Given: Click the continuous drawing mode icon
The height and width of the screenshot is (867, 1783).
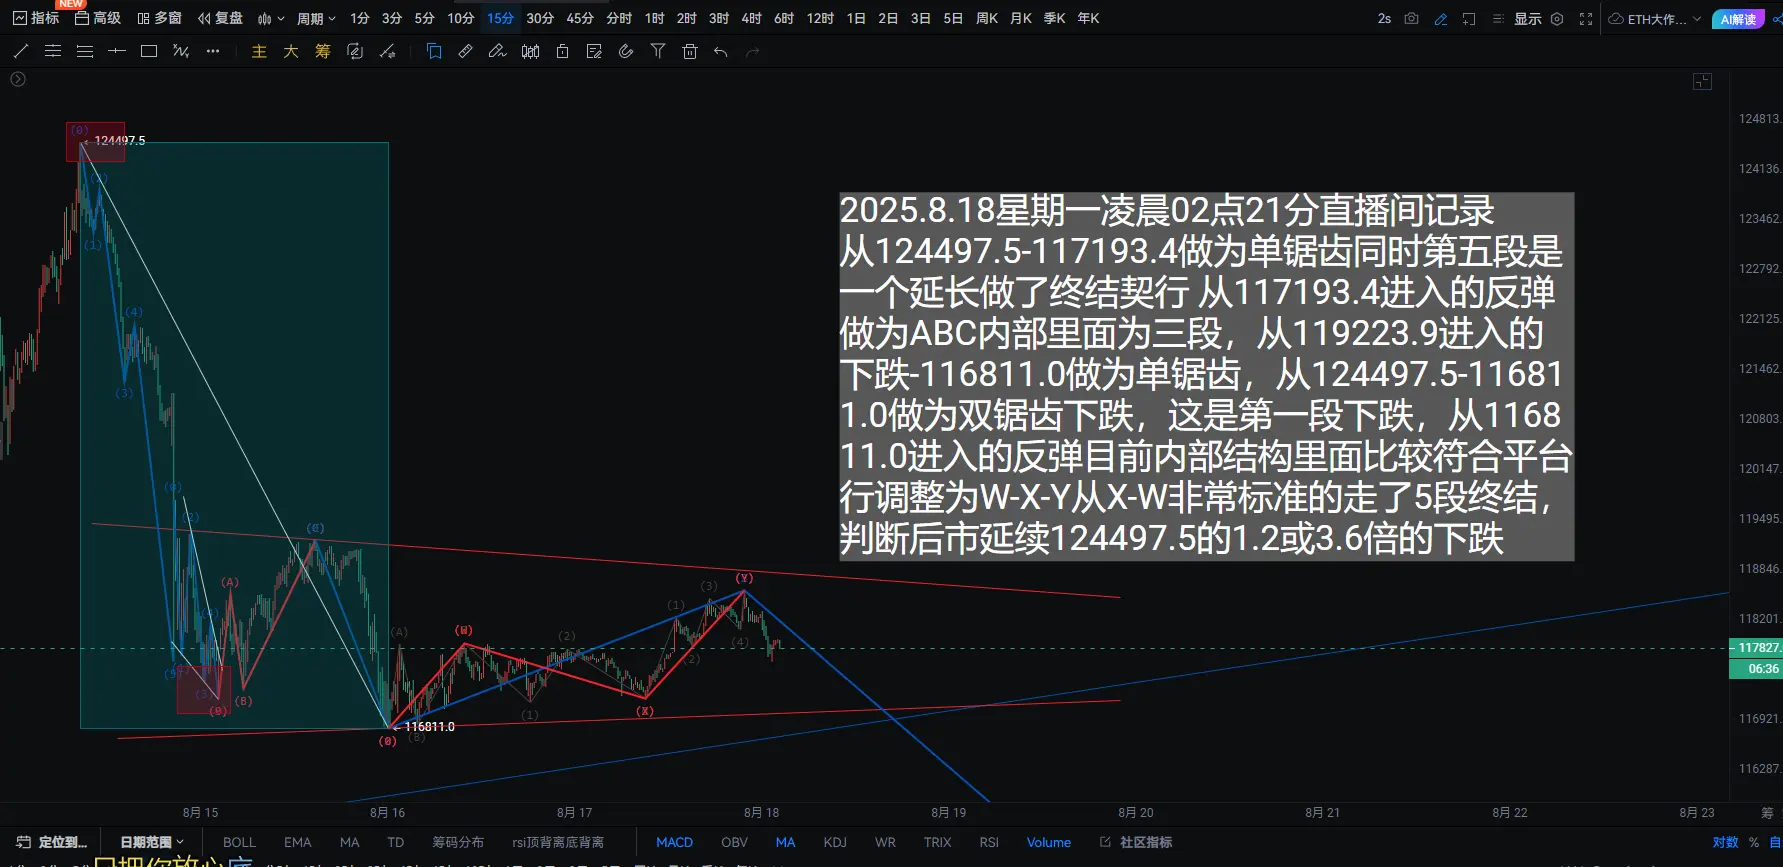Looking at the screenshot, I should pos(355,51).
